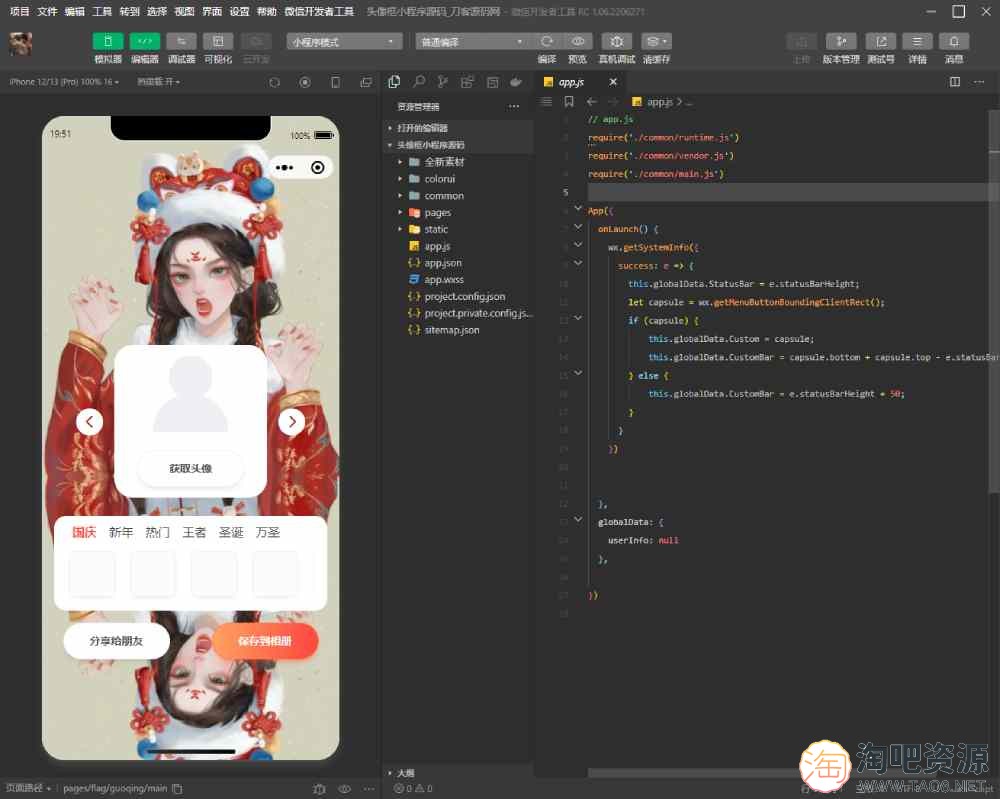Viewport: 1000px width, 799px height.
Task: Expand the 大纲 outline section
Action: pos(458,773)
